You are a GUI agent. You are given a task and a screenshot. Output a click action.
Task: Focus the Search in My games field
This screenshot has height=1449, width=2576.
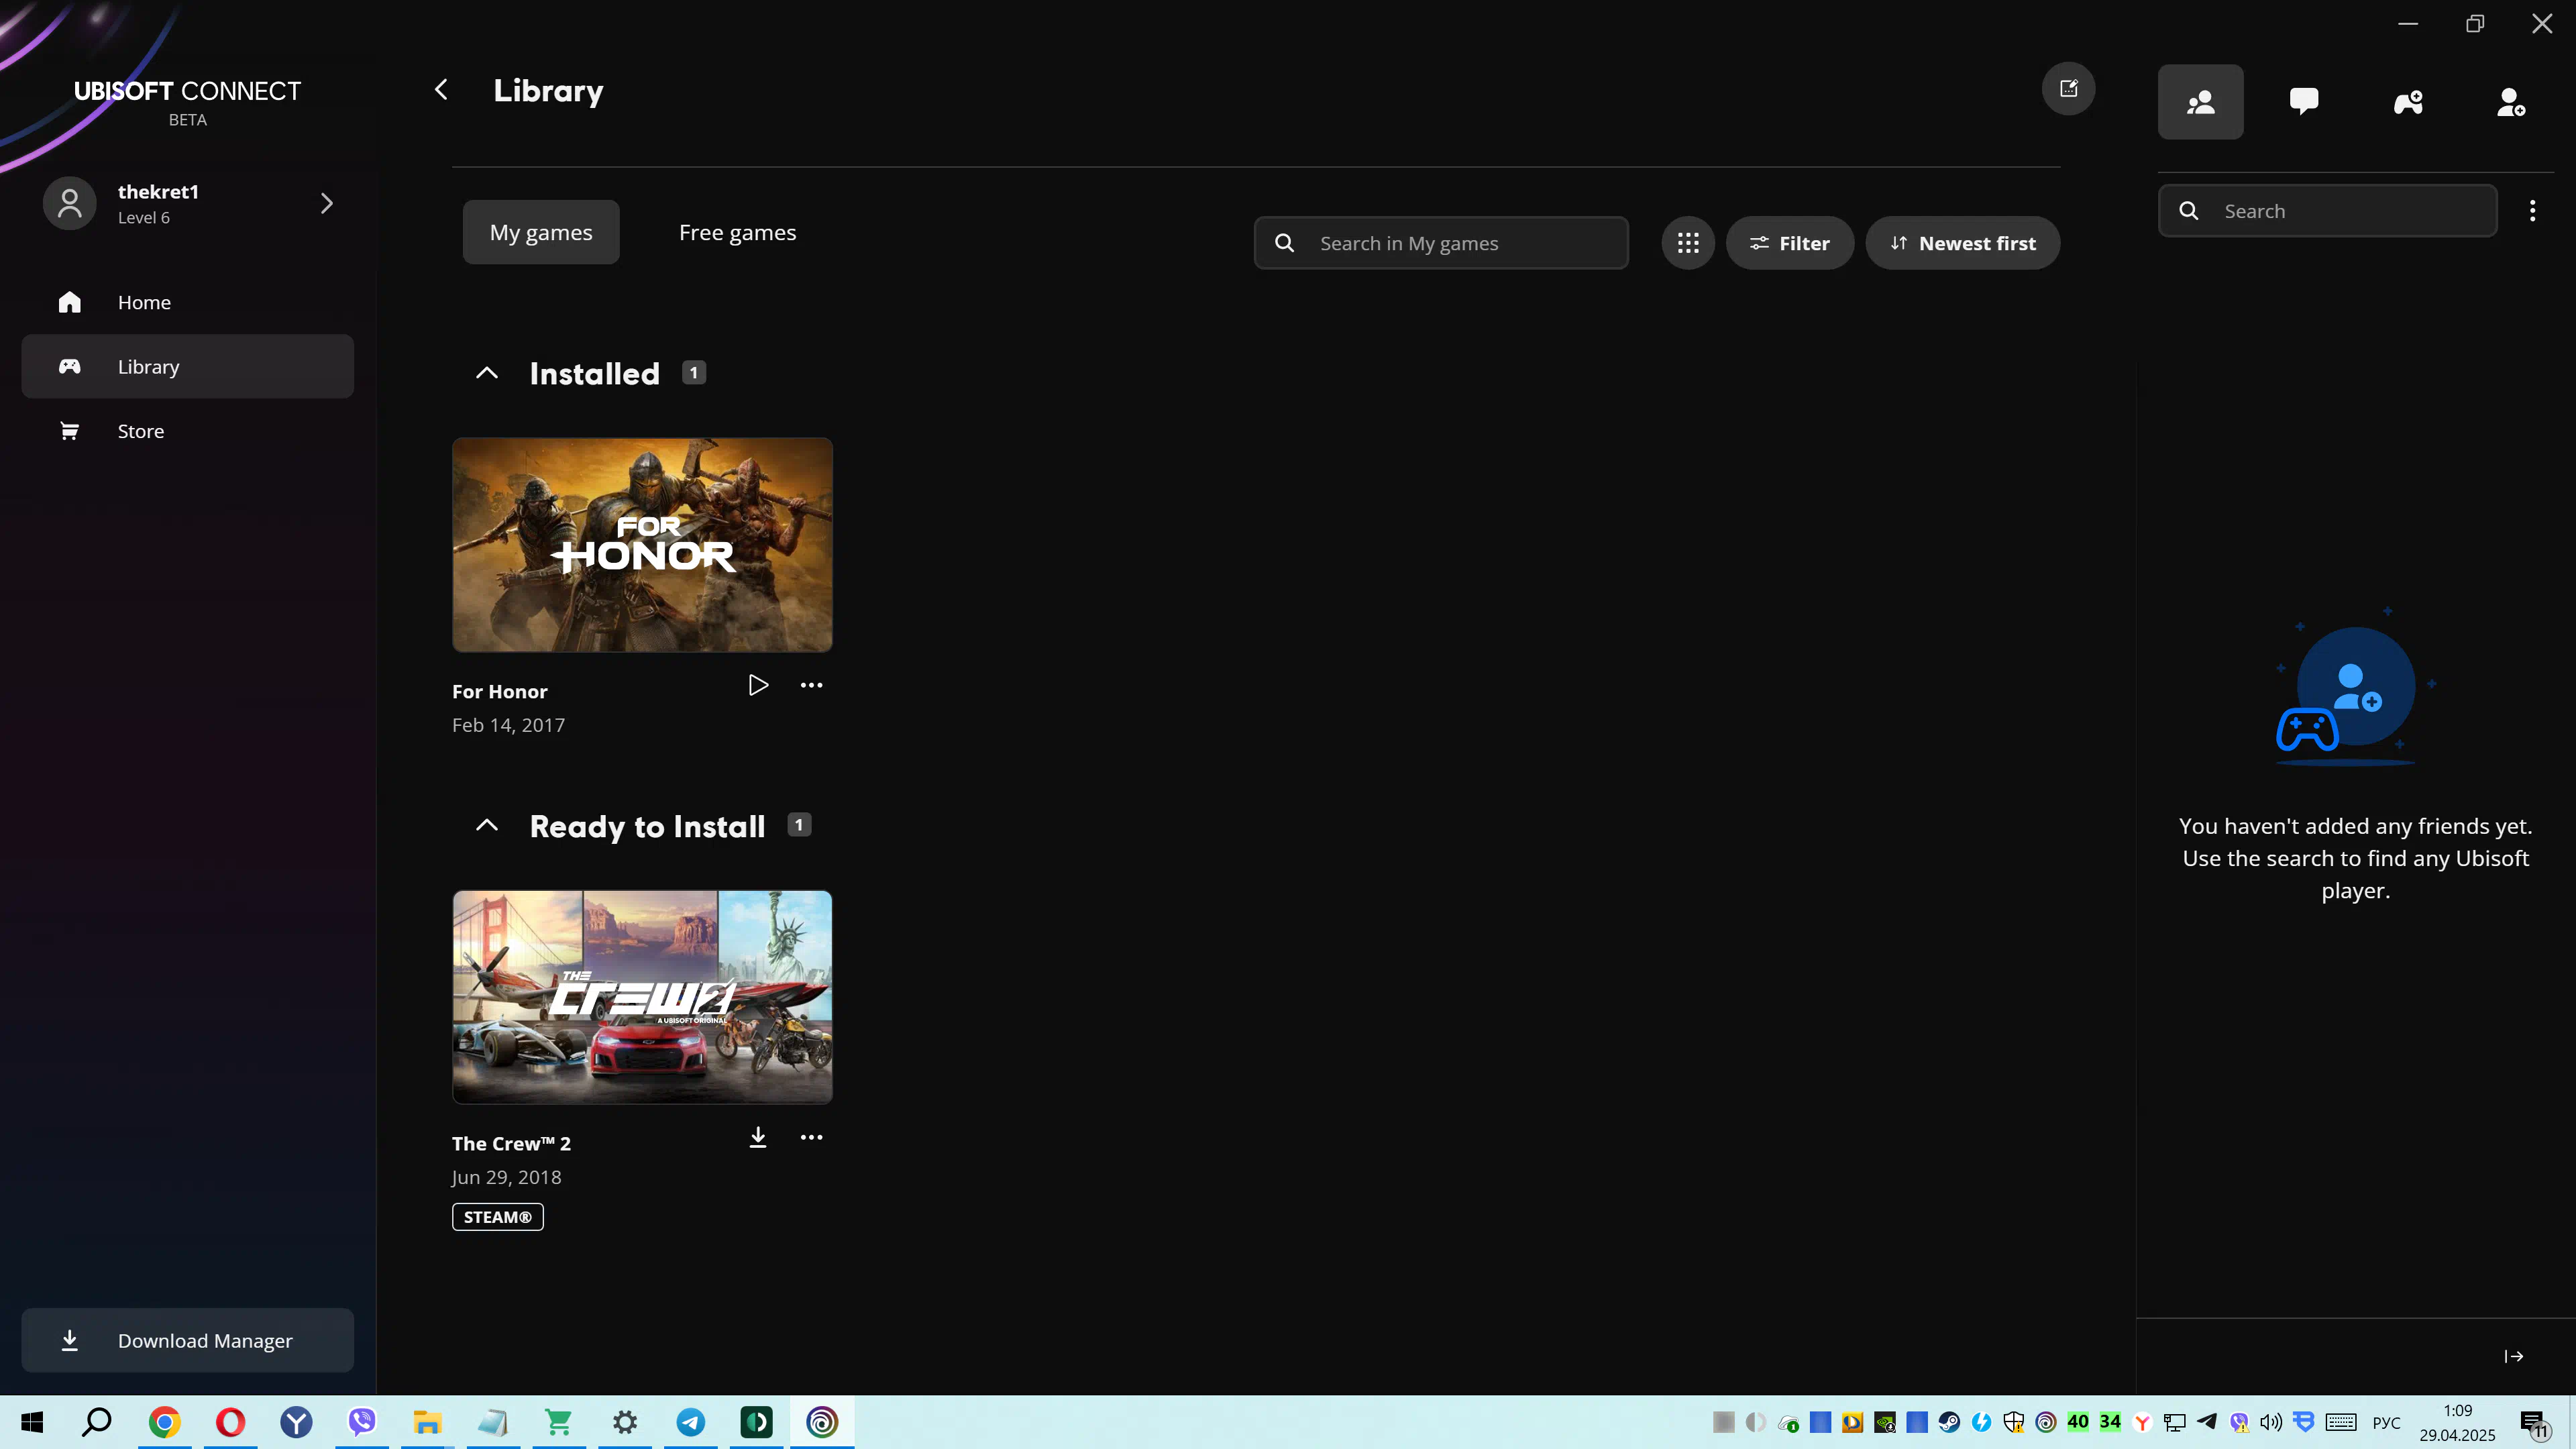(1441, 243)
